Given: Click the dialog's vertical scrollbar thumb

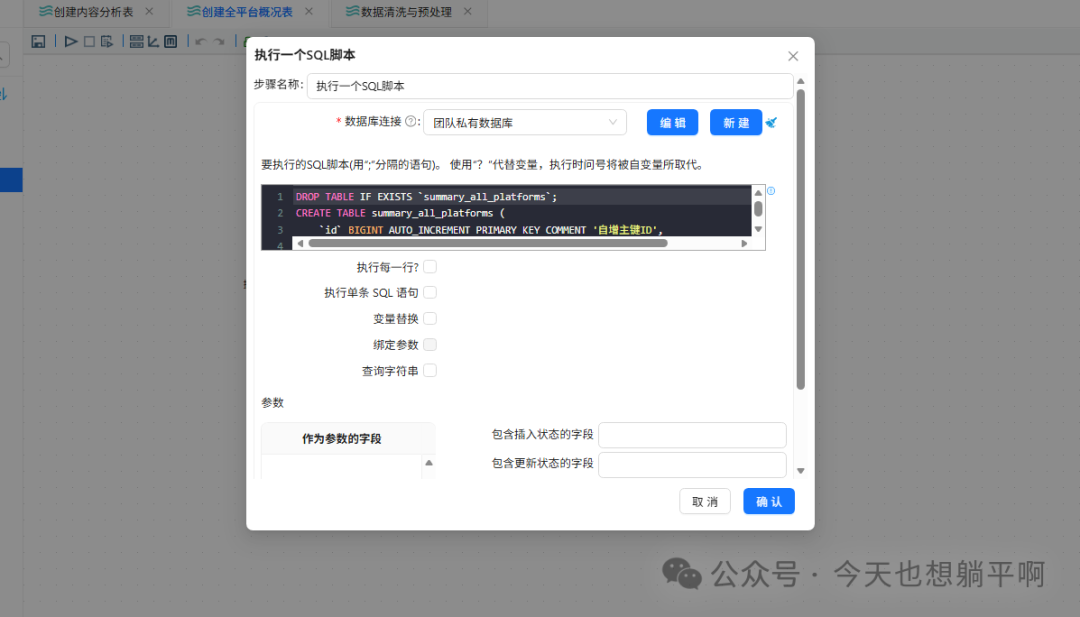Looking at the screenshot, I should tap(800, 239).
